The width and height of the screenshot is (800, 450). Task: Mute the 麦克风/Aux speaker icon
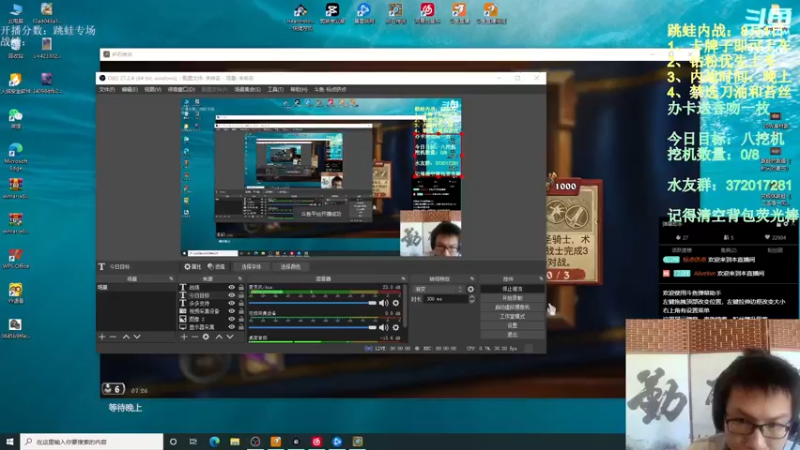point(384,303)
